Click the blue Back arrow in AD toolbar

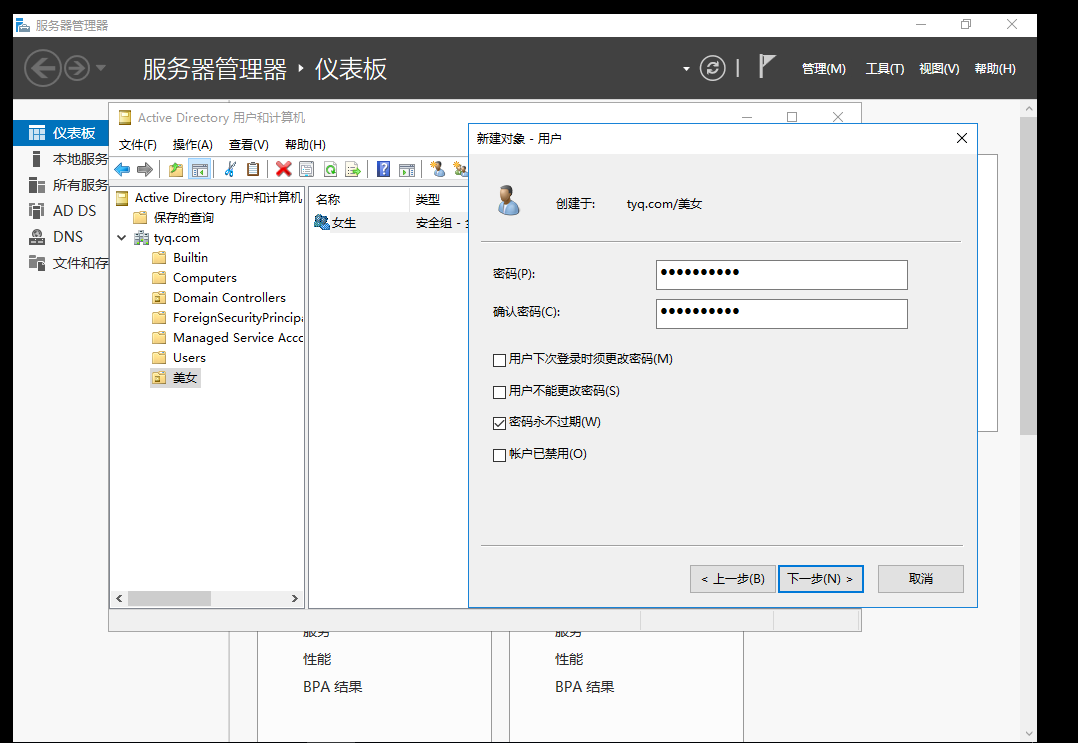(122, 169)
